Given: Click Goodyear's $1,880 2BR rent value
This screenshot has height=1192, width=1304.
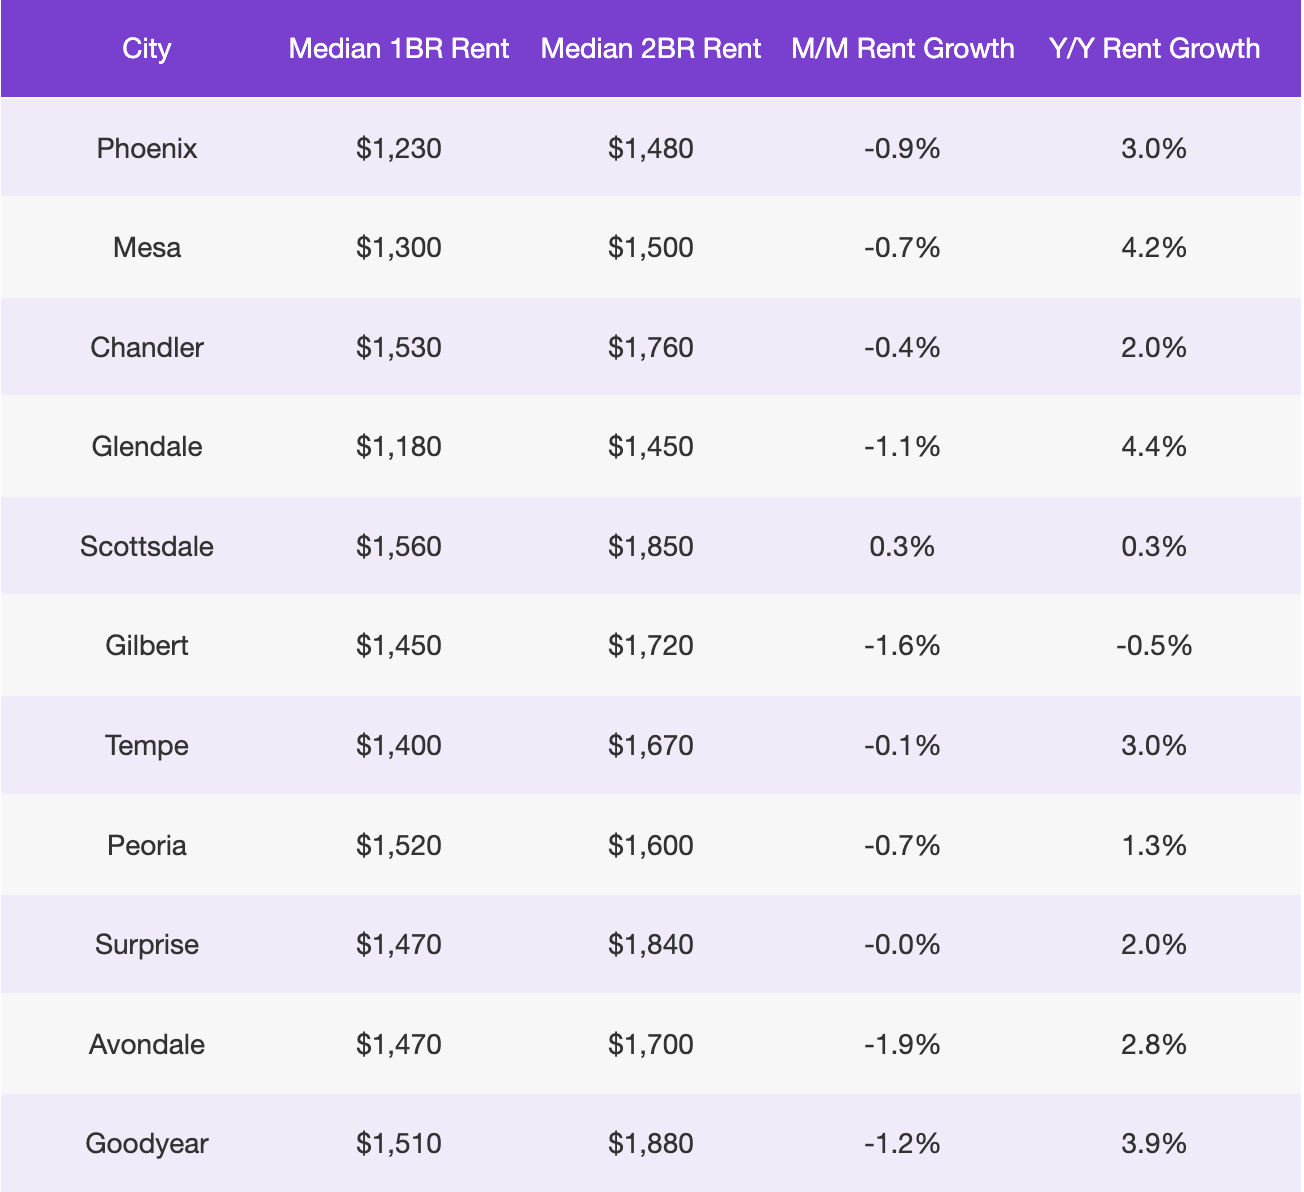Looking at the screenshot, I should click(651, 1143).
